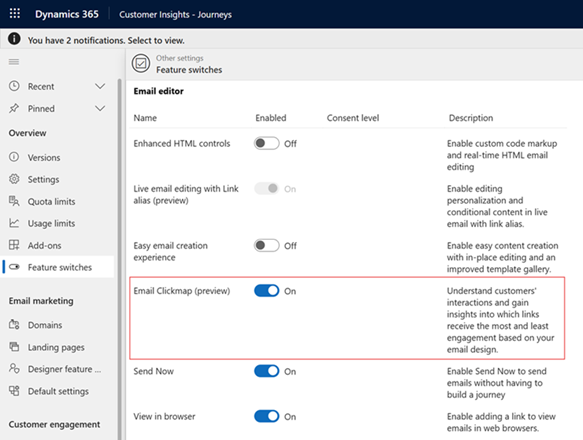
Task: Click the Add-ons grid icon
Action: click(14, 245)
